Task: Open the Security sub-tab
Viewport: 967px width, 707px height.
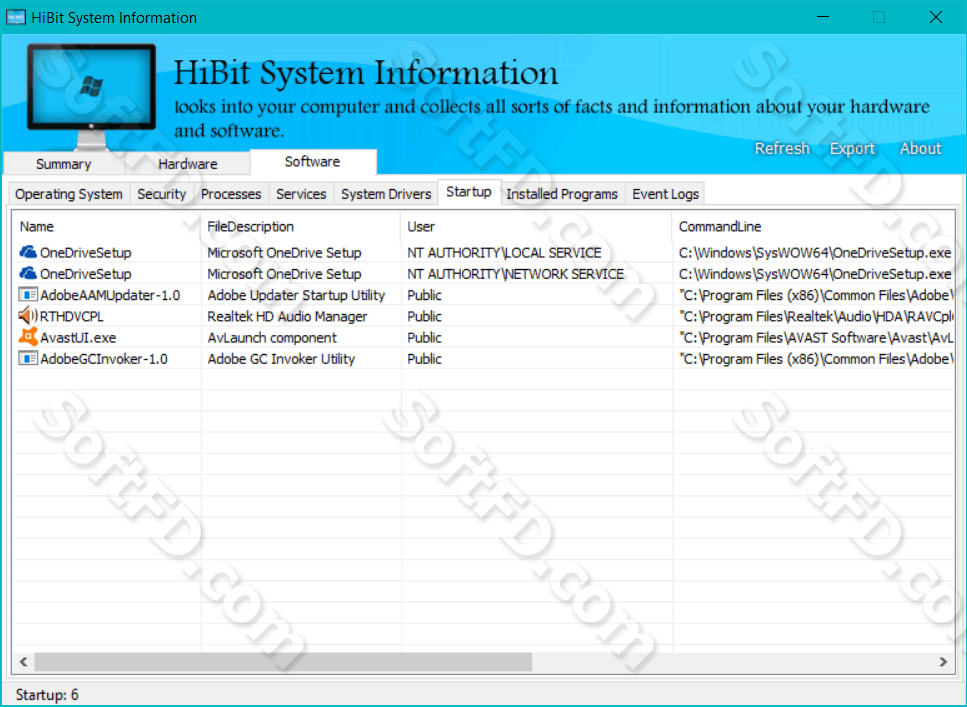Action: [x=162, y=194]
